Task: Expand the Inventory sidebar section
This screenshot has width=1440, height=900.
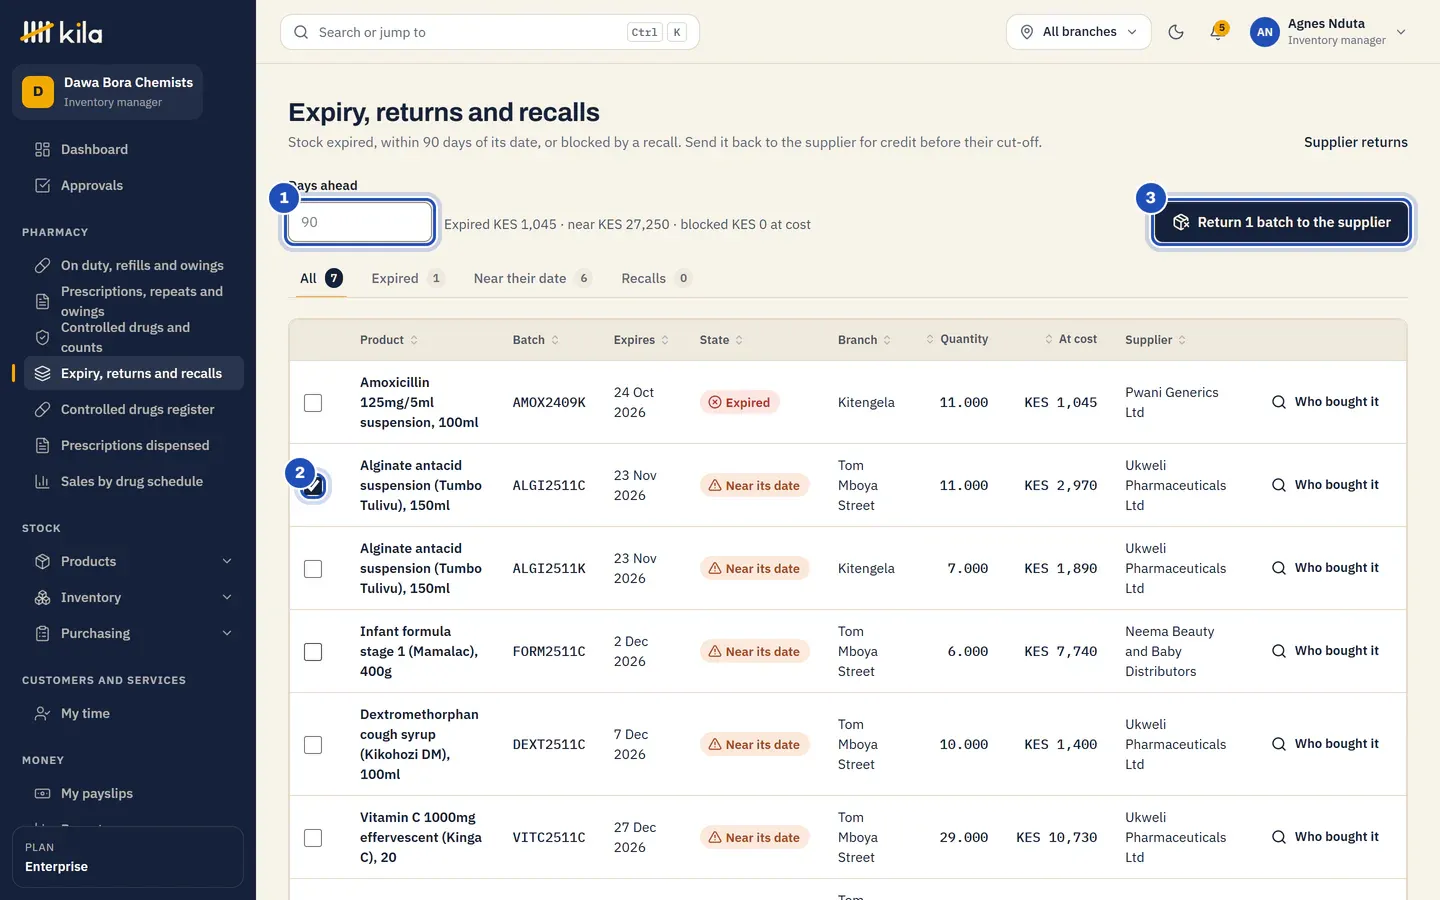Action: 134,598
